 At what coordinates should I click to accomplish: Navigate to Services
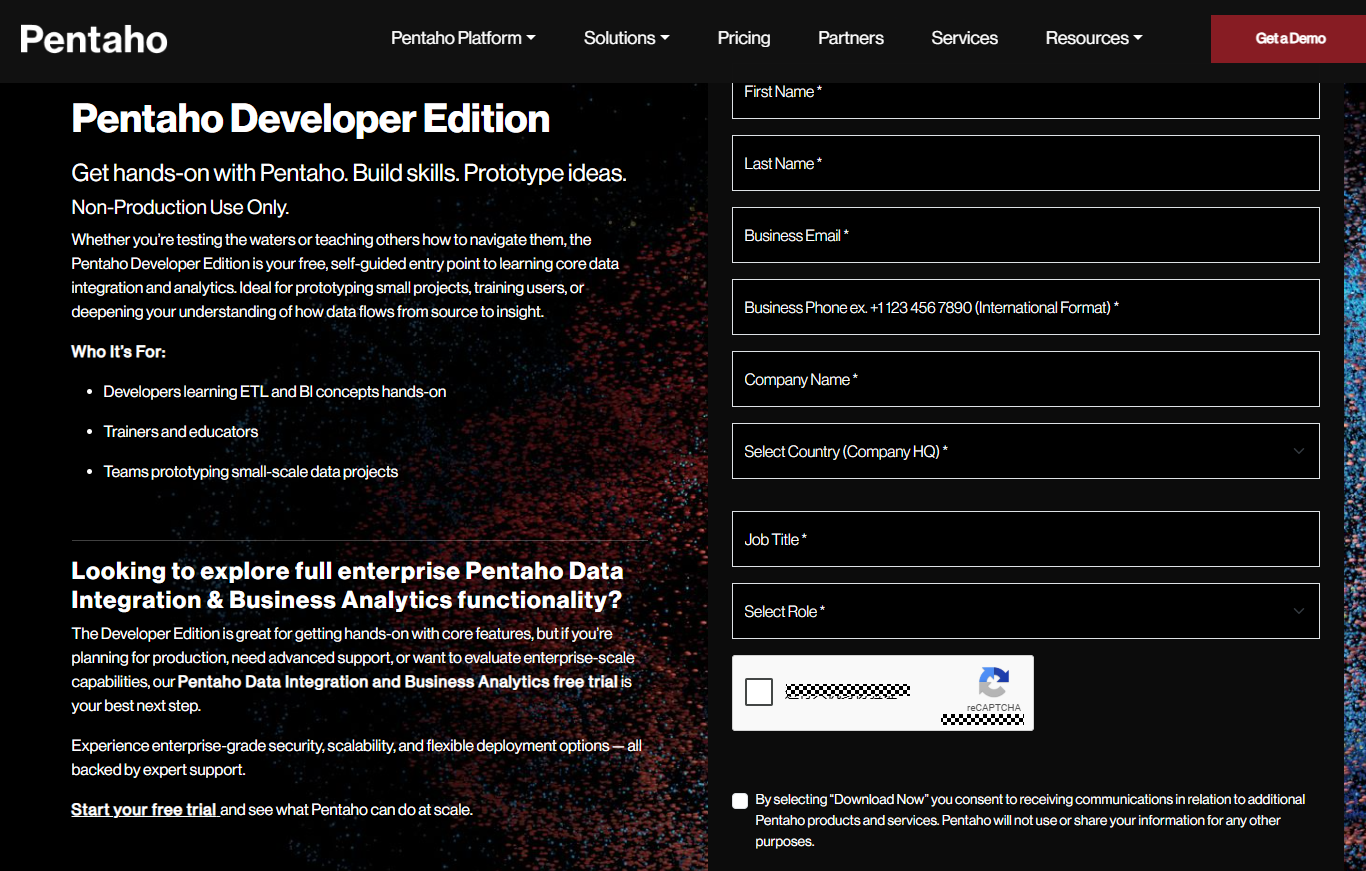point(965,38)
